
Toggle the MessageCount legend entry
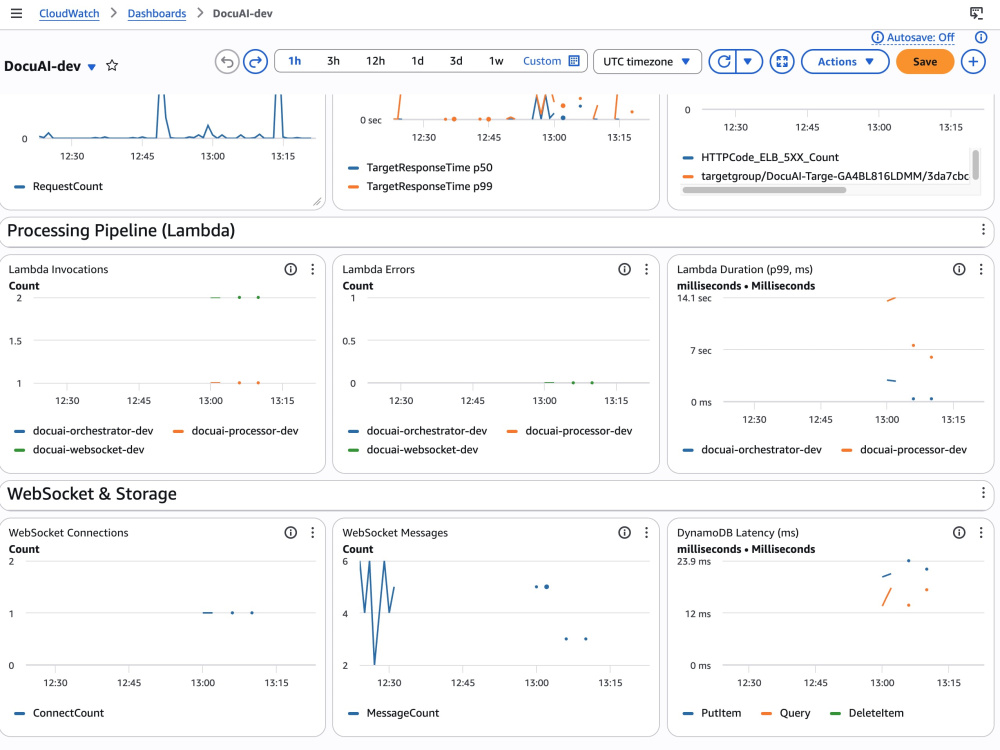(393, 713)
